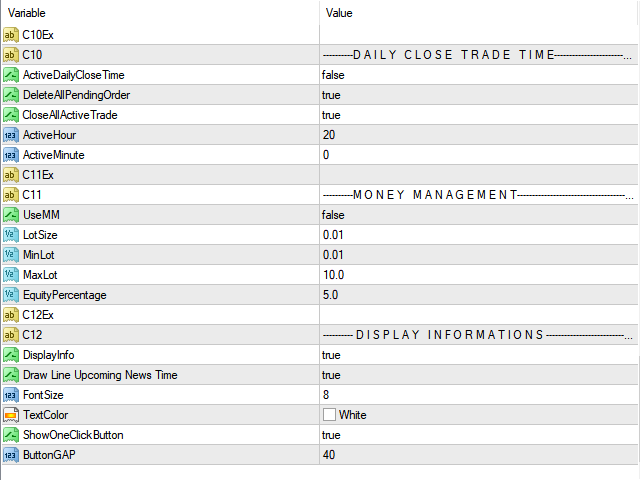Open Draw Line Upcoming News Time value
Image resolution: width=640 pixels, height=480 pixels.
(479, 375)
